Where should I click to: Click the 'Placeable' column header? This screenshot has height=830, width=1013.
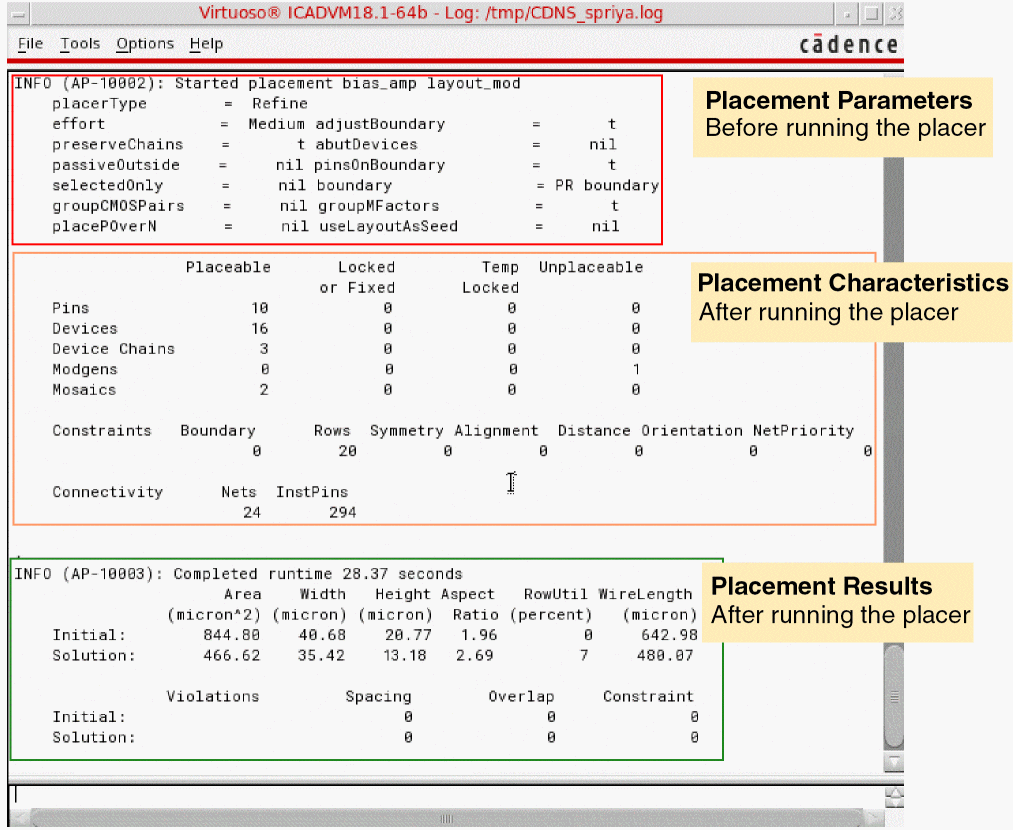228,267
